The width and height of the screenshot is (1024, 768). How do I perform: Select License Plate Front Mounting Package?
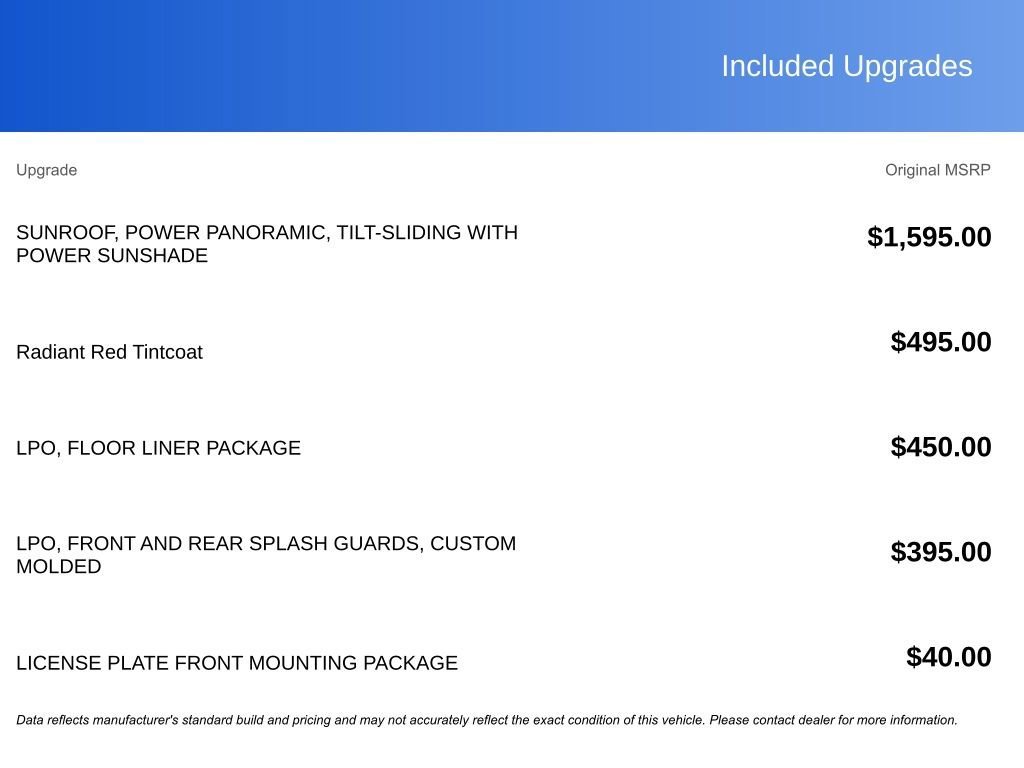point(237,663)
